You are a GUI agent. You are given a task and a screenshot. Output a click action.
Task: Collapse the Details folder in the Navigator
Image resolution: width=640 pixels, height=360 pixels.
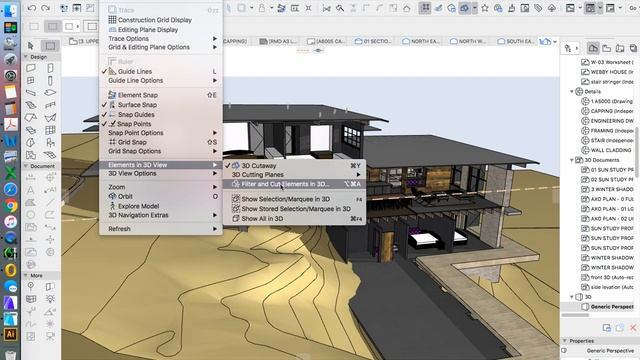click(x=572, y=92)
